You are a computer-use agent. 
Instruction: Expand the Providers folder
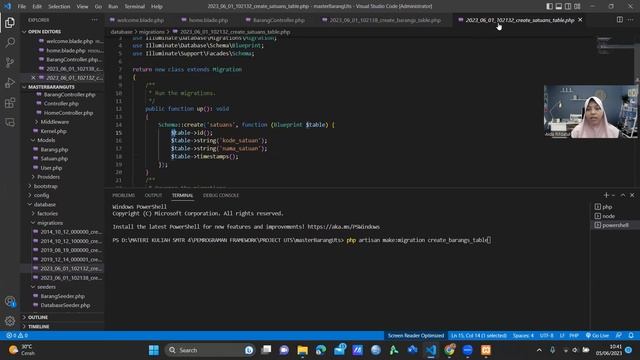tap(48, 177)
